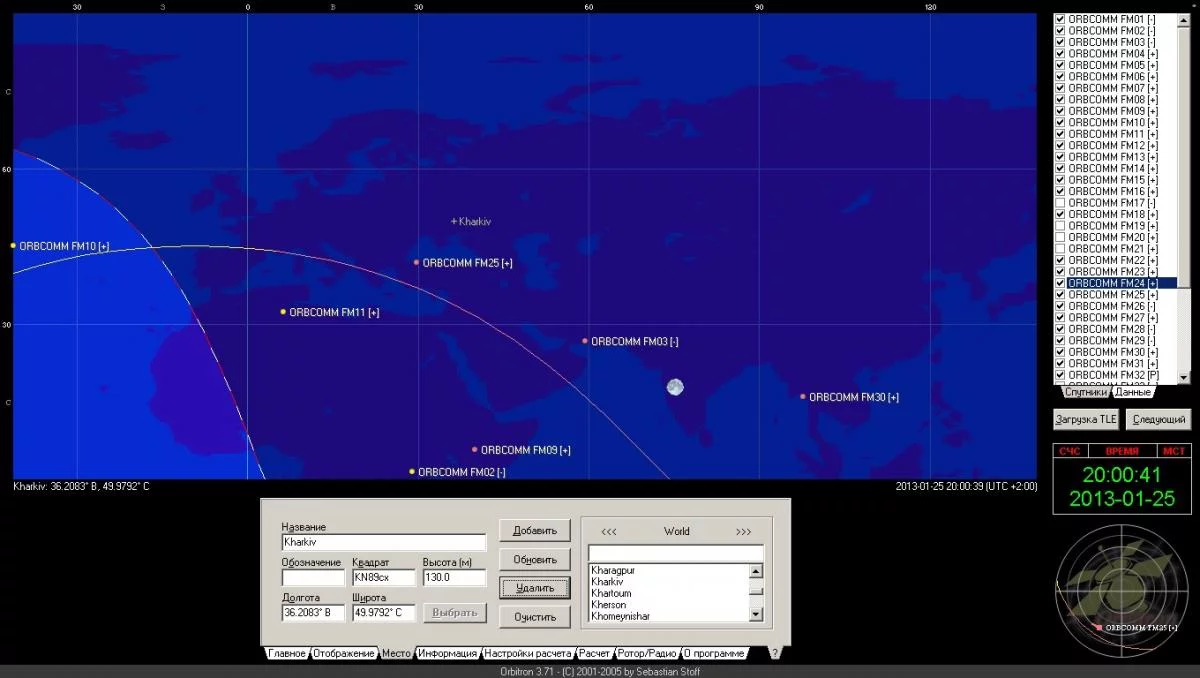This screenshot has width=1200, height=678.
Task: Click the Обновить button
Action: tap(535, 559)
